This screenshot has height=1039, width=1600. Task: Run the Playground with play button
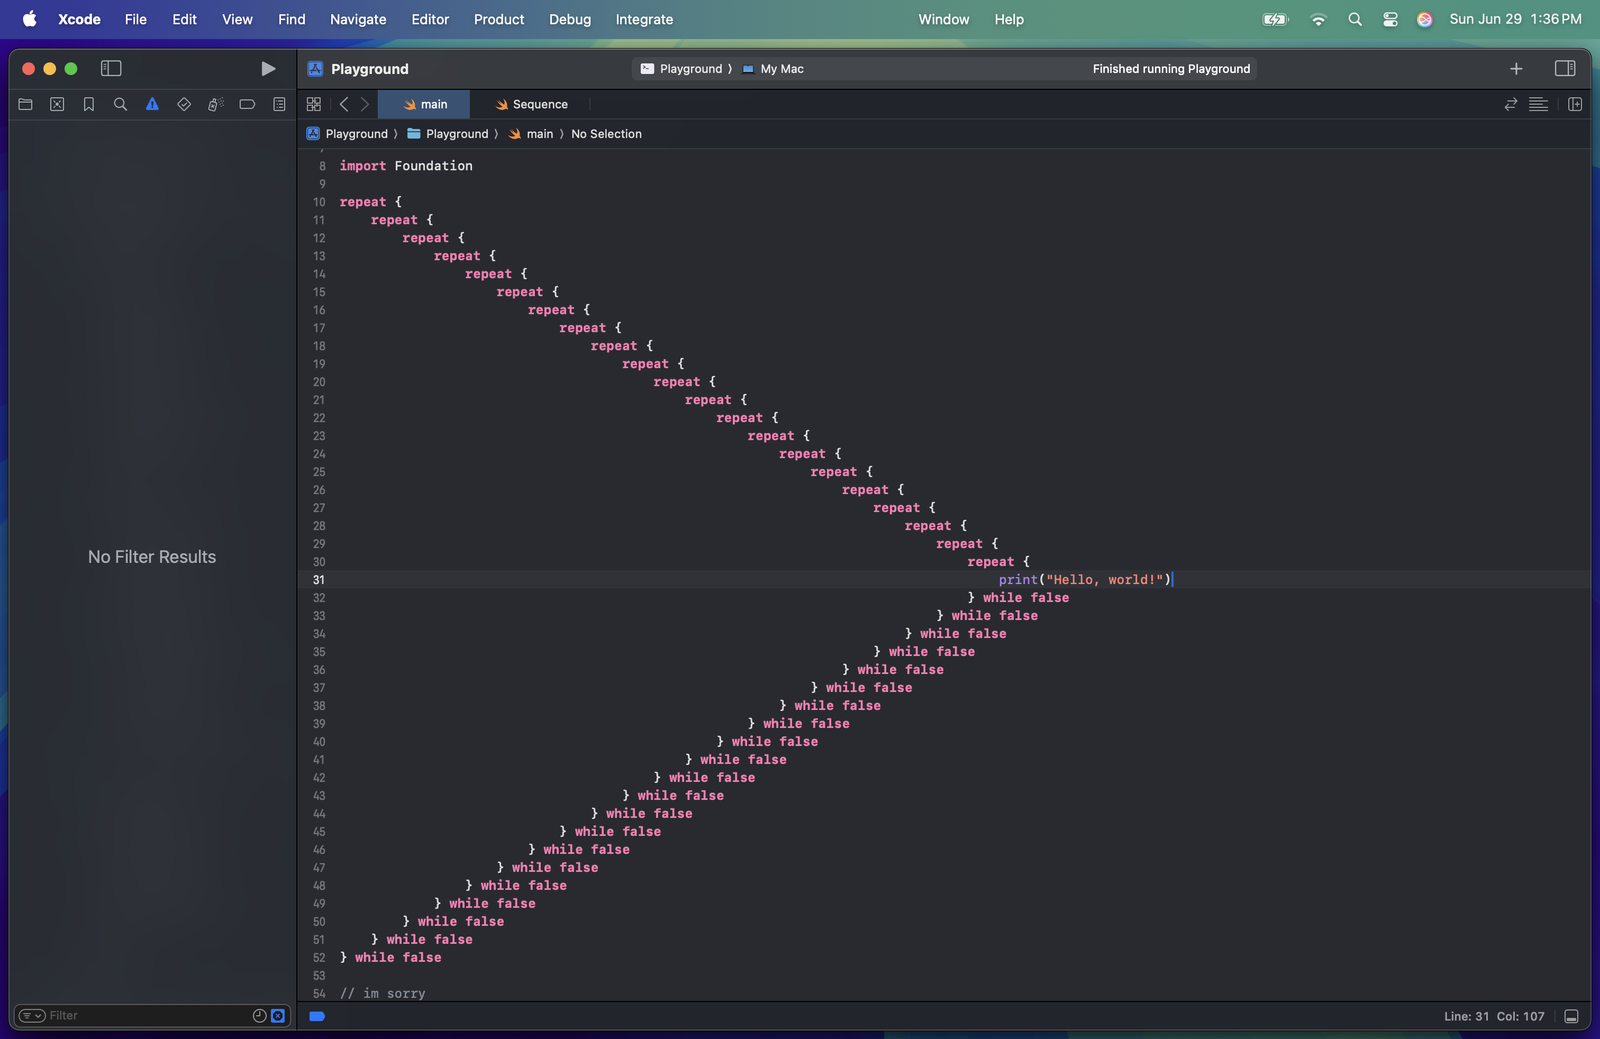click(268, 68)
